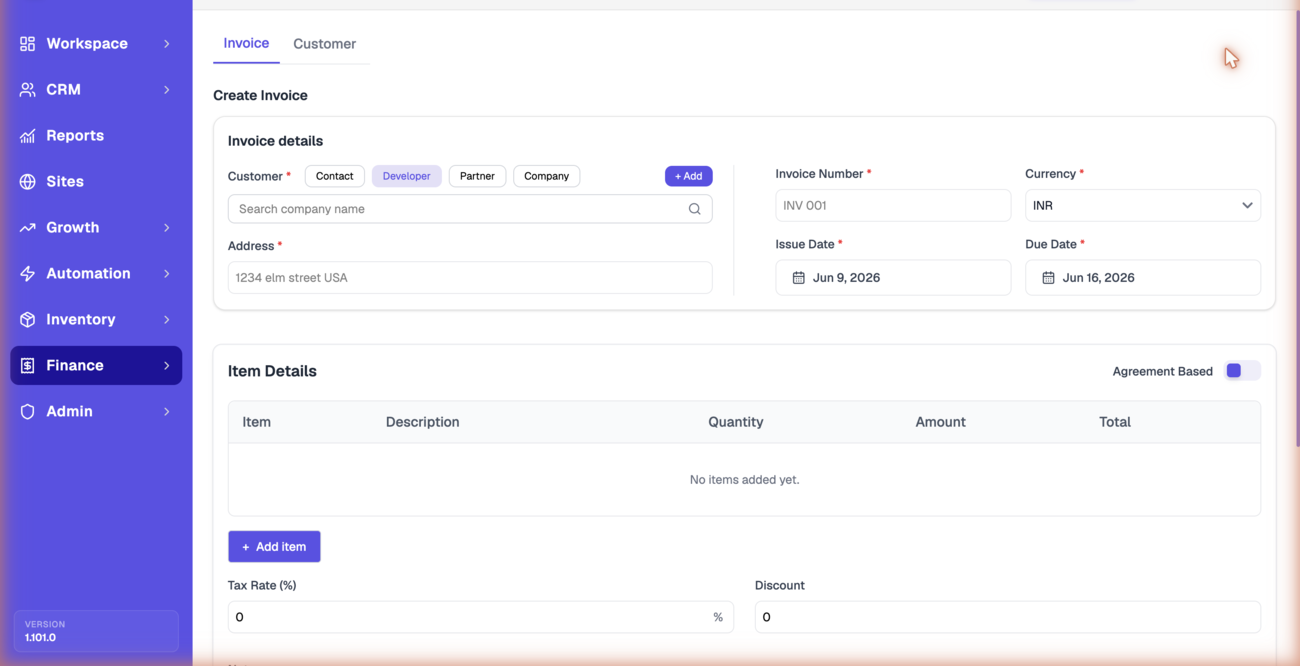The image size is (1300, 666).
Task: Click the calendar icon in Due Date
Action: point(1048,278)
